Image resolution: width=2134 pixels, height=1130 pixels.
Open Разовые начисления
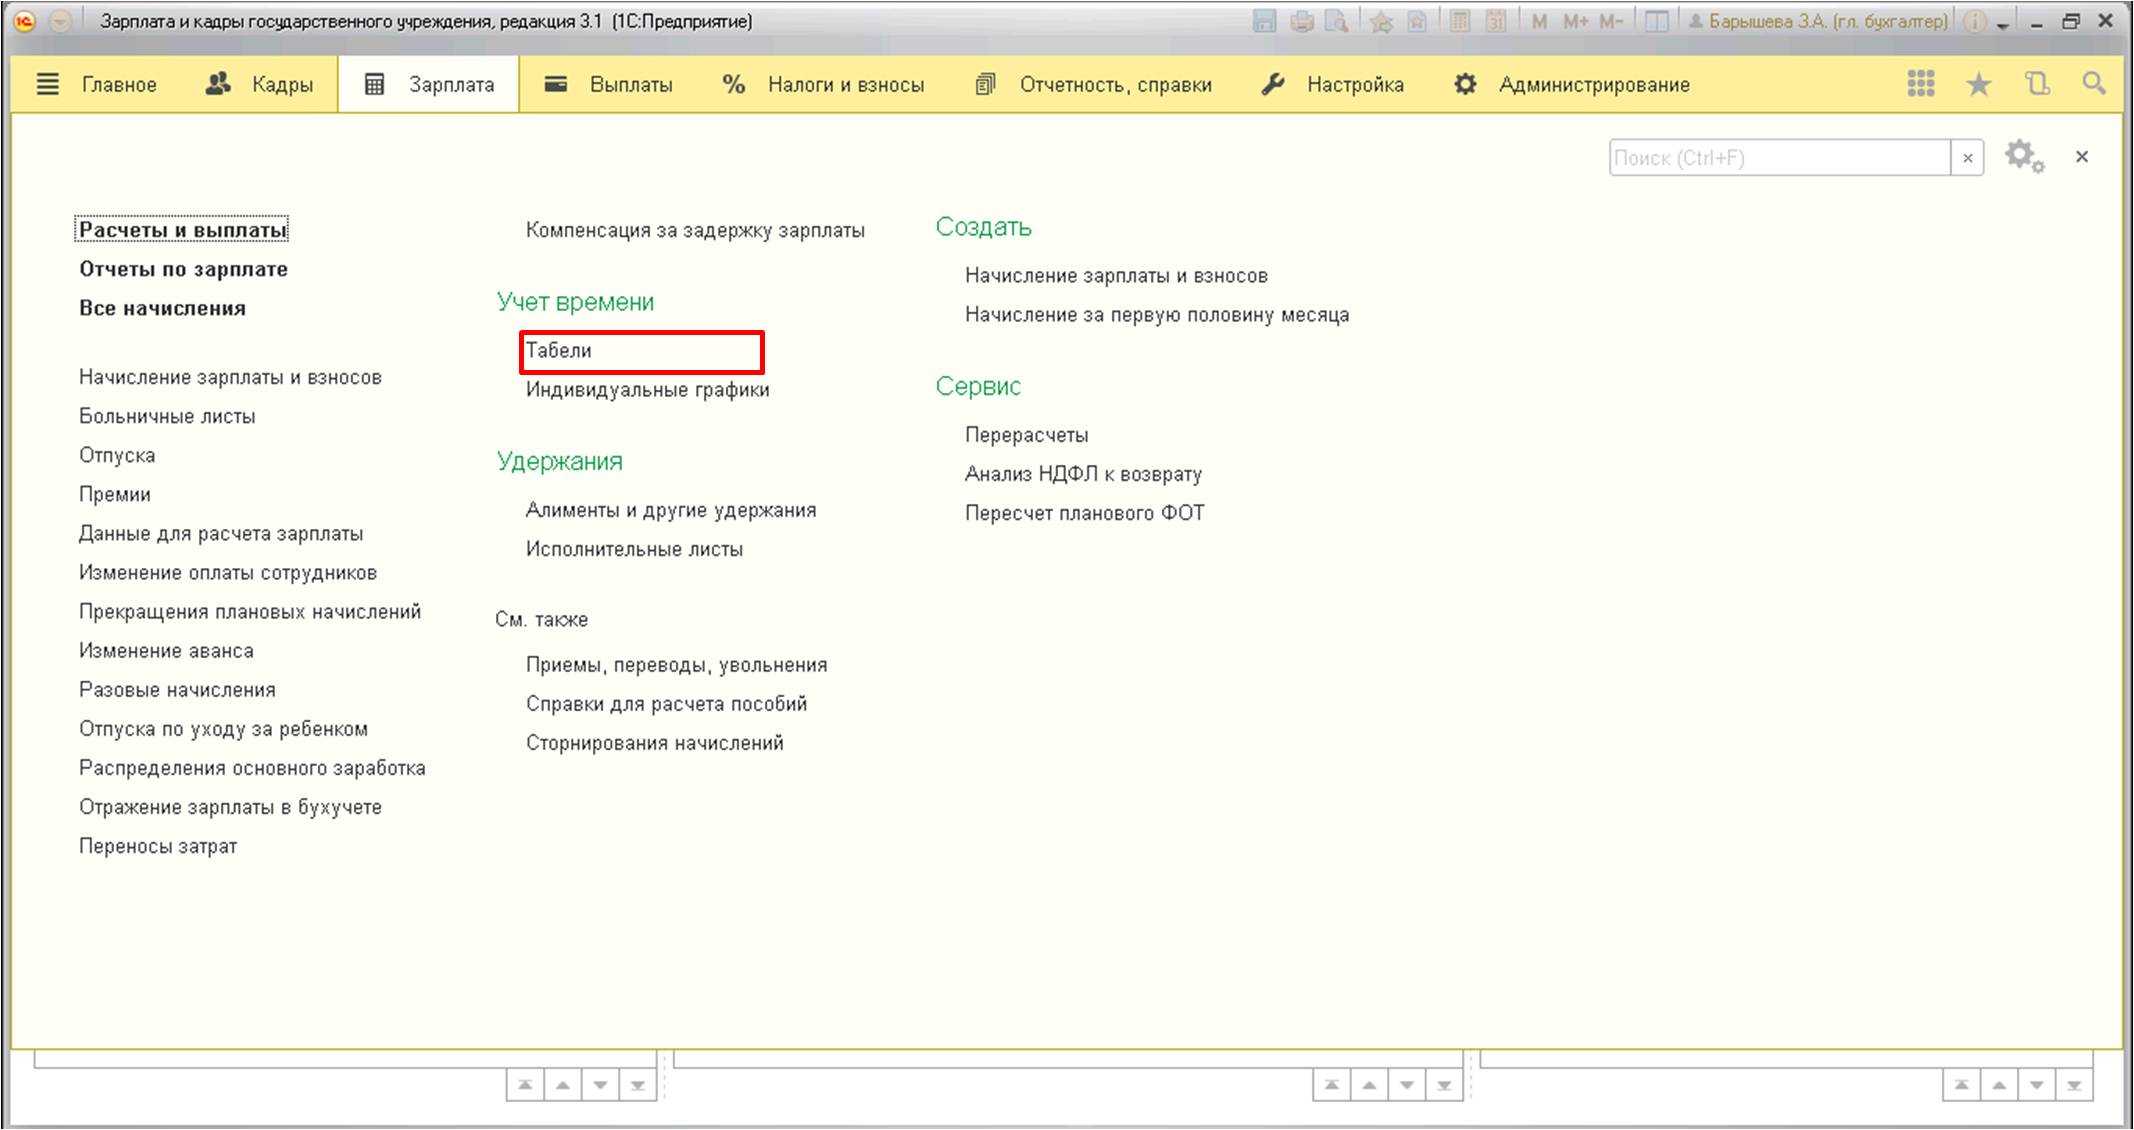177,689
